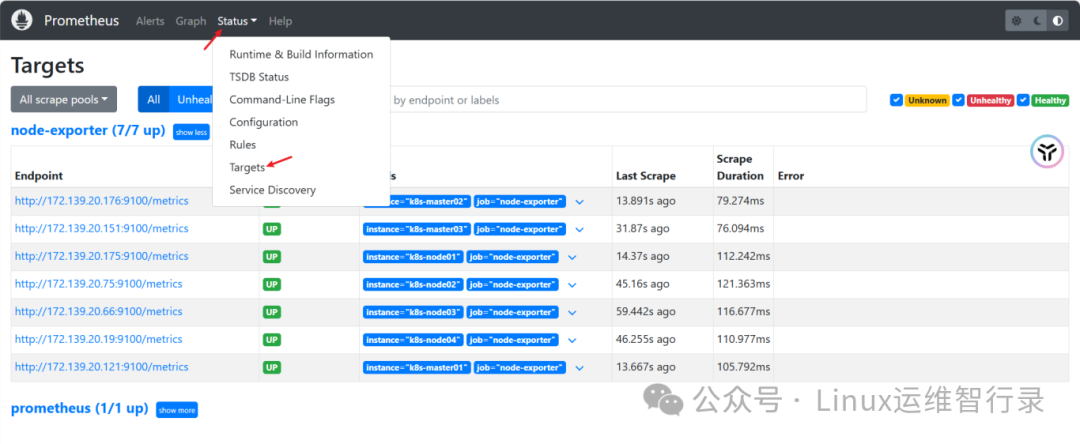Click the show less button for node-exporter
Image resolution: width=1080 pixels, height=444 pixels.
click(x=191, y=132)
